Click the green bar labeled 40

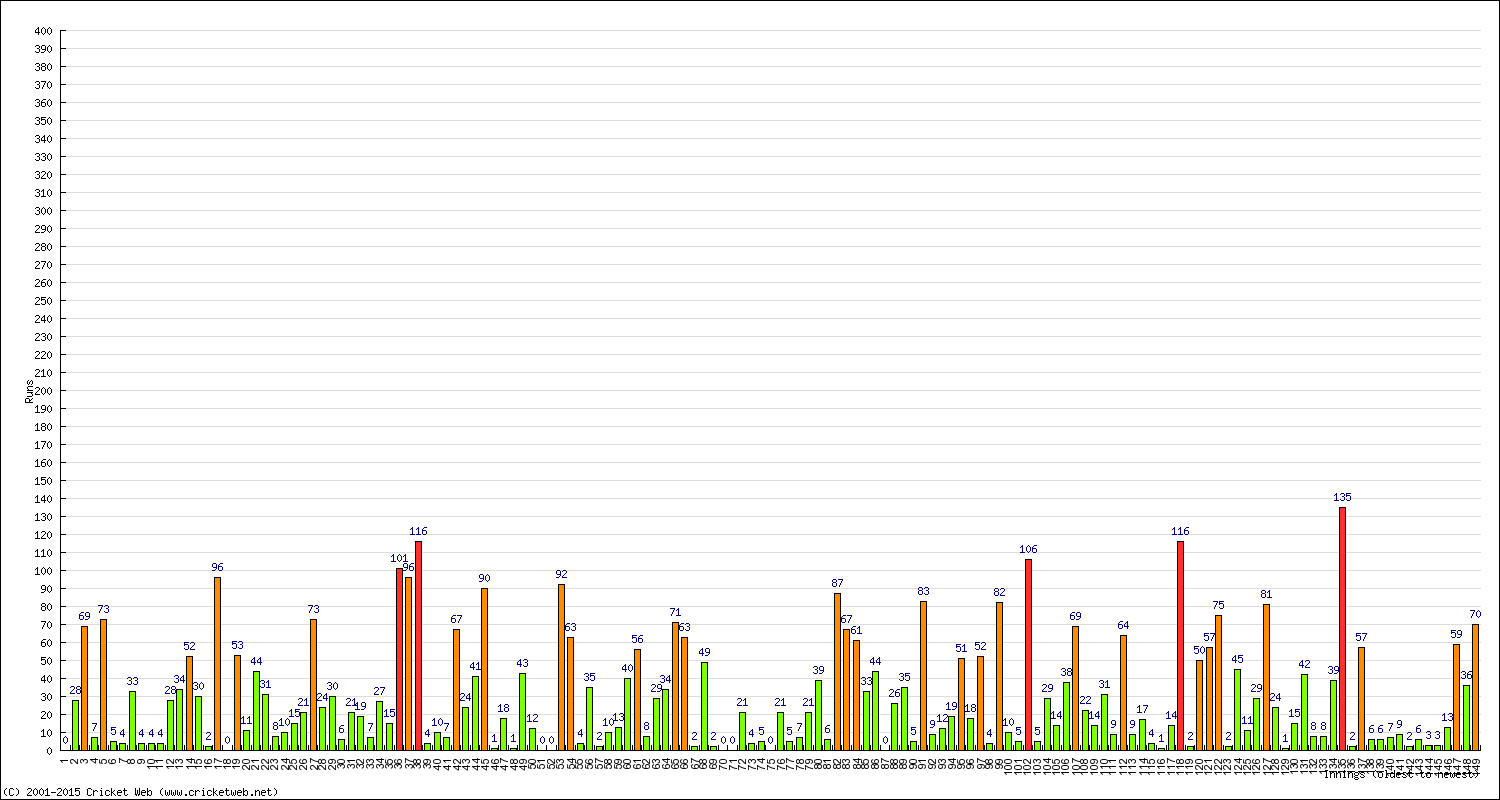click(x=628, y=714)
